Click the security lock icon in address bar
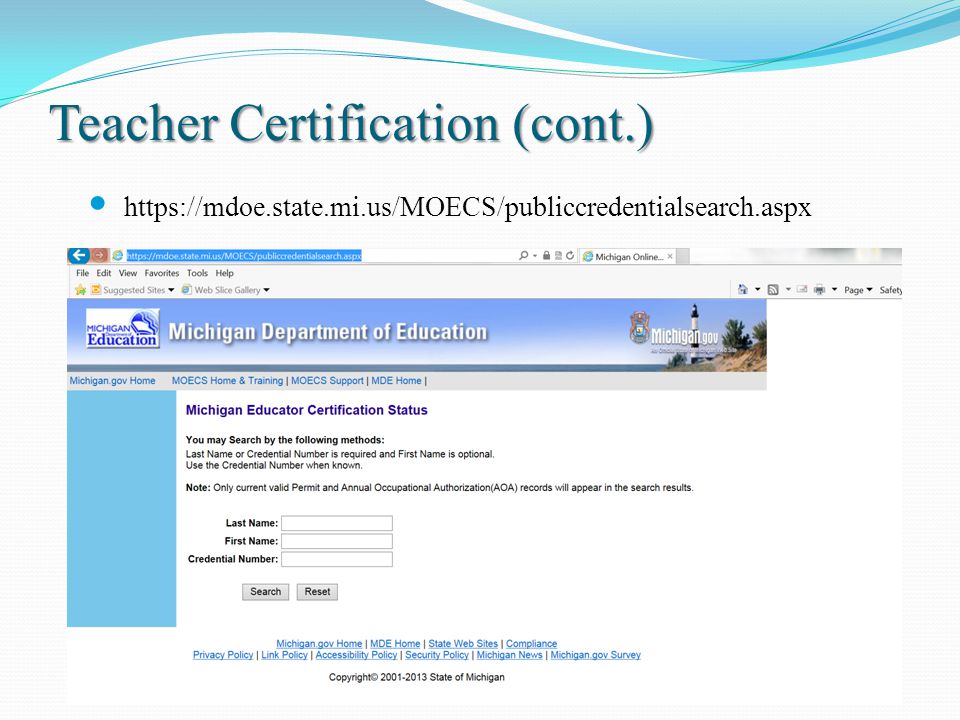This screenshot has height=720, width=960. (546, 256)
